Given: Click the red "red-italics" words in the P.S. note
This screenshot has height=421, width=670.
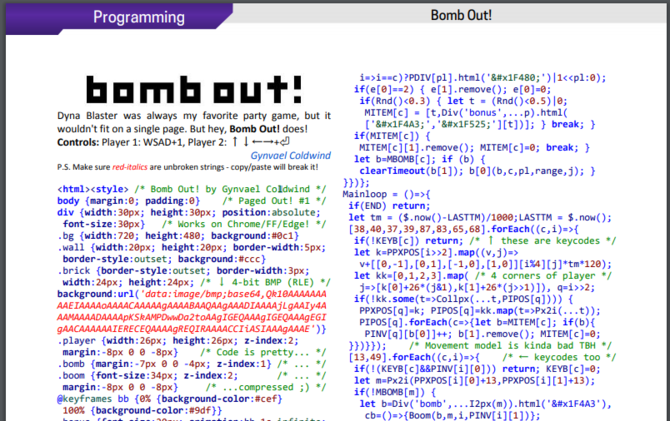Looking at the screenshot, I should [130, 167].
